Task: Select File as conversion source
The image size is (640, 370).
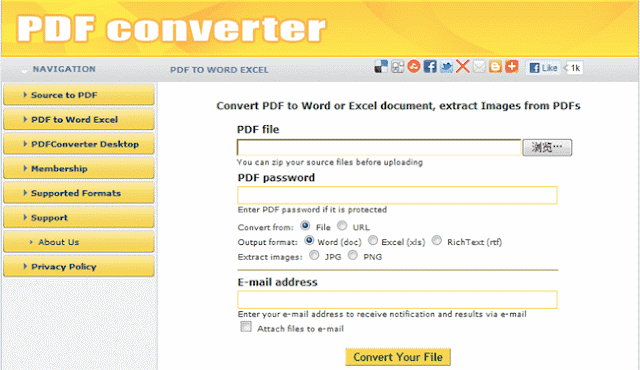Action: click(x=305, y=226)
